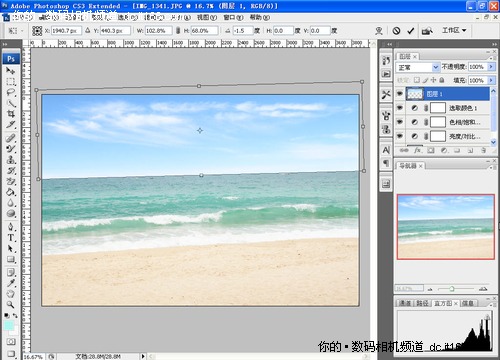Open the 视图(V) menu

207,17
